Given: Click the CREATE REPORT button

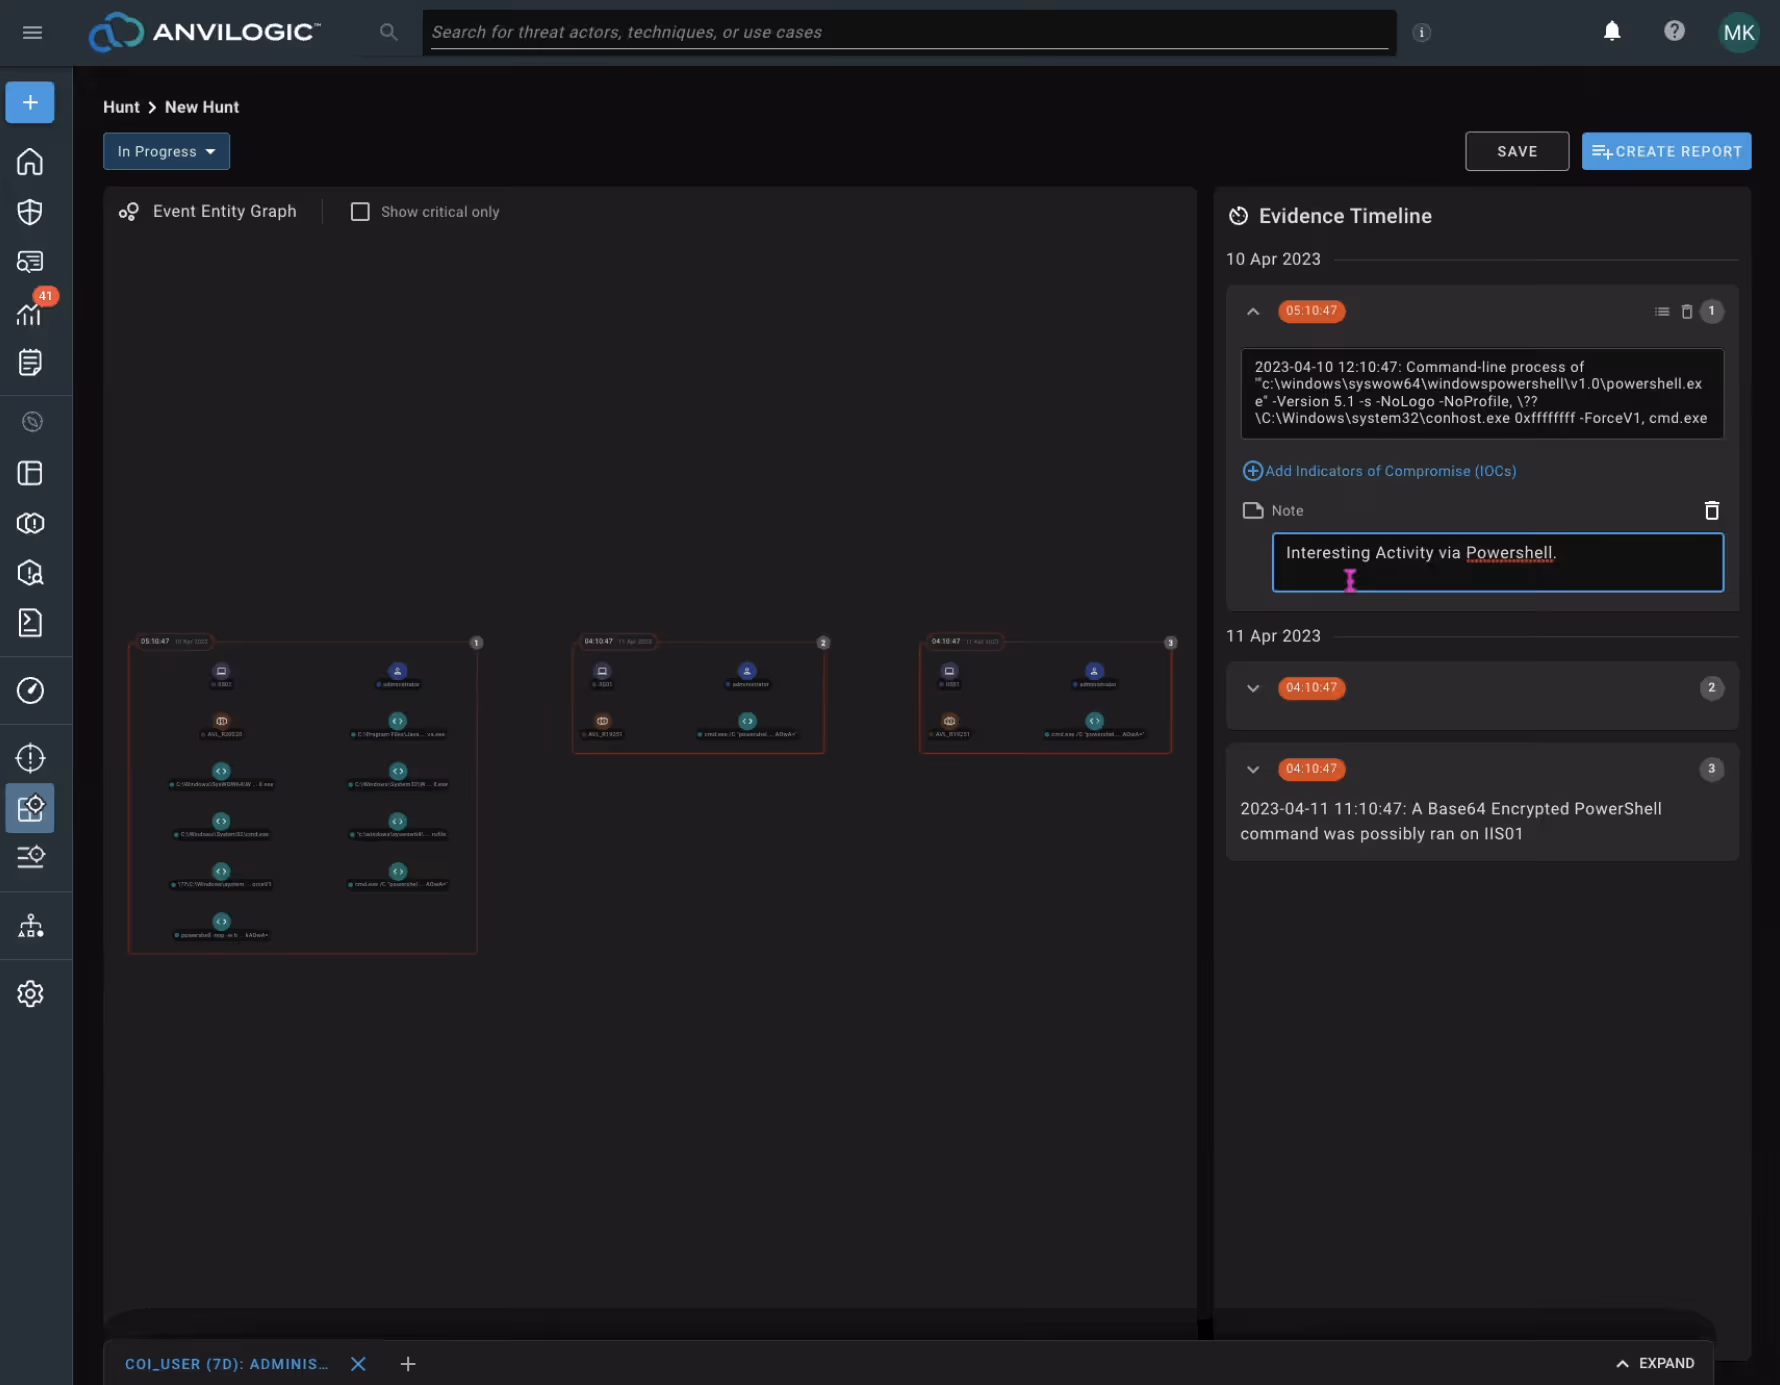Looking at the screenshot, I should click(1666, 151).
